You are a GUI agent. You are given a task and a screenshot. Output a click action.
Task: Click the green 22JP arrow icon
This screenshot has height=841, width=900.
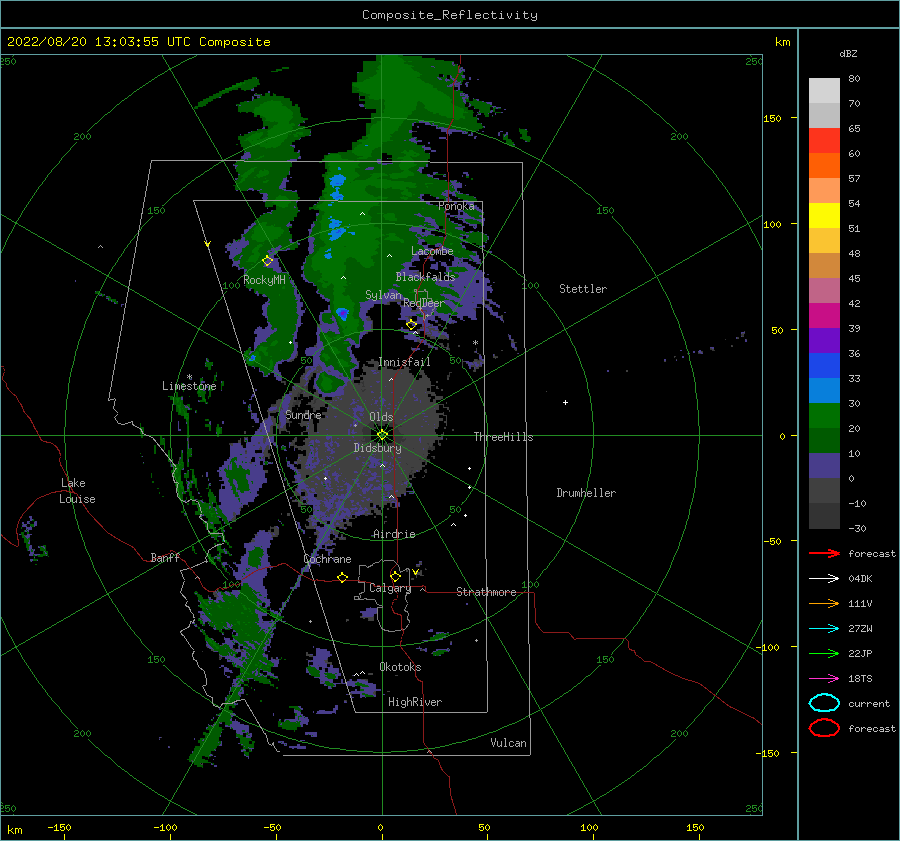(x=824, y=653)
